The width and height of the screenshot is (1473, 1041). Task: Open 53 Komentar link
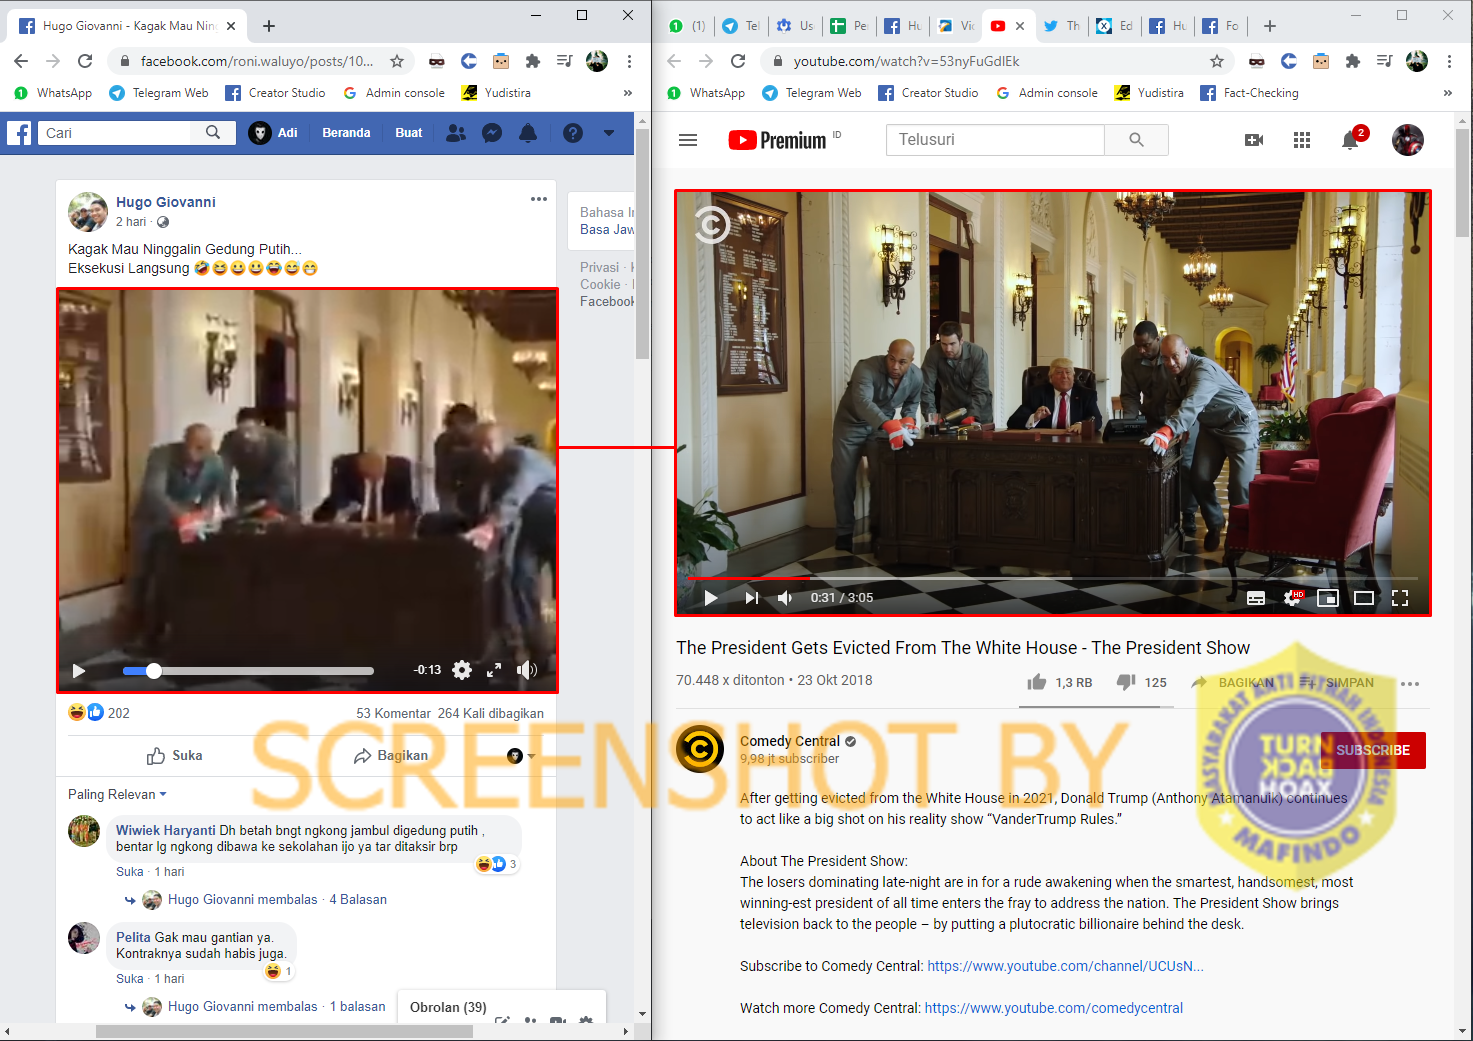click(393, 713)
